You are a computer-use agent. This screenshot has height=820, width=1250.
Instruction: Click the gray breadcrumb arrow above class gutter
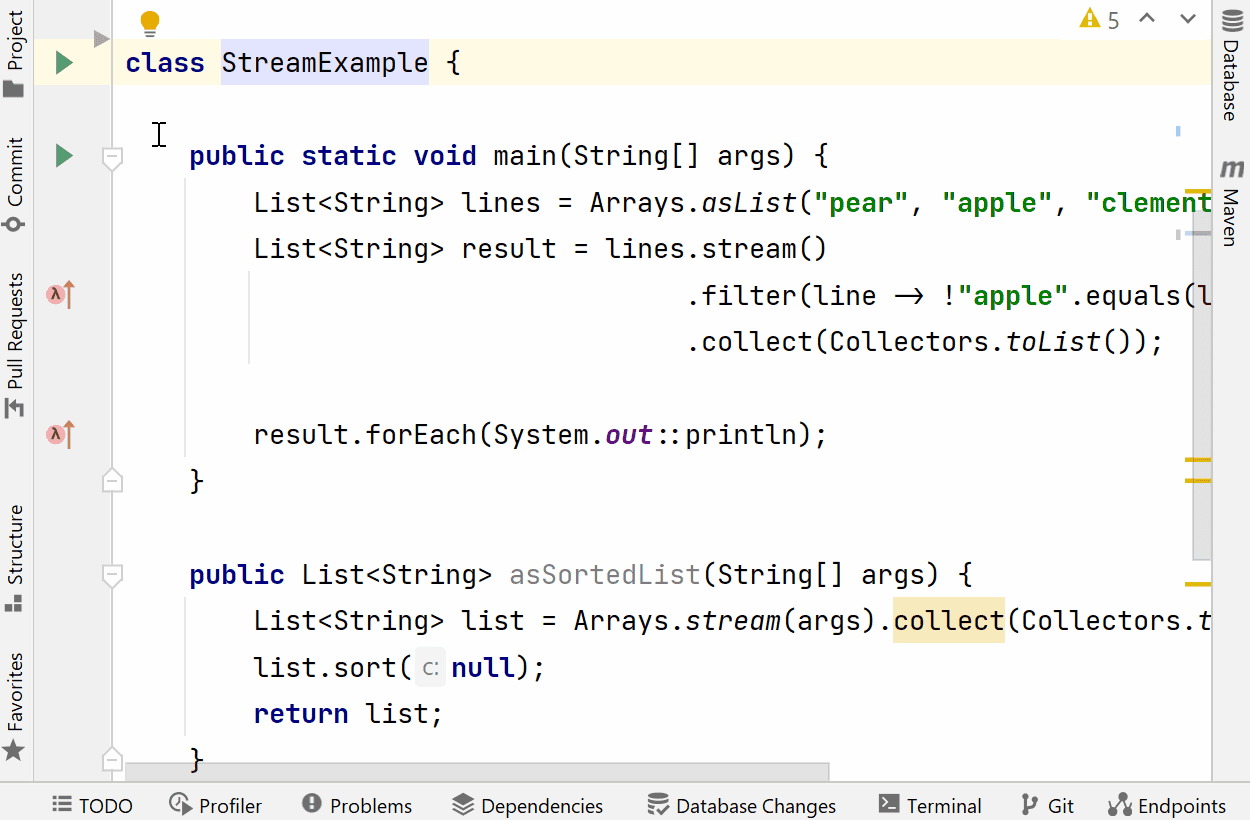point(101,39)
